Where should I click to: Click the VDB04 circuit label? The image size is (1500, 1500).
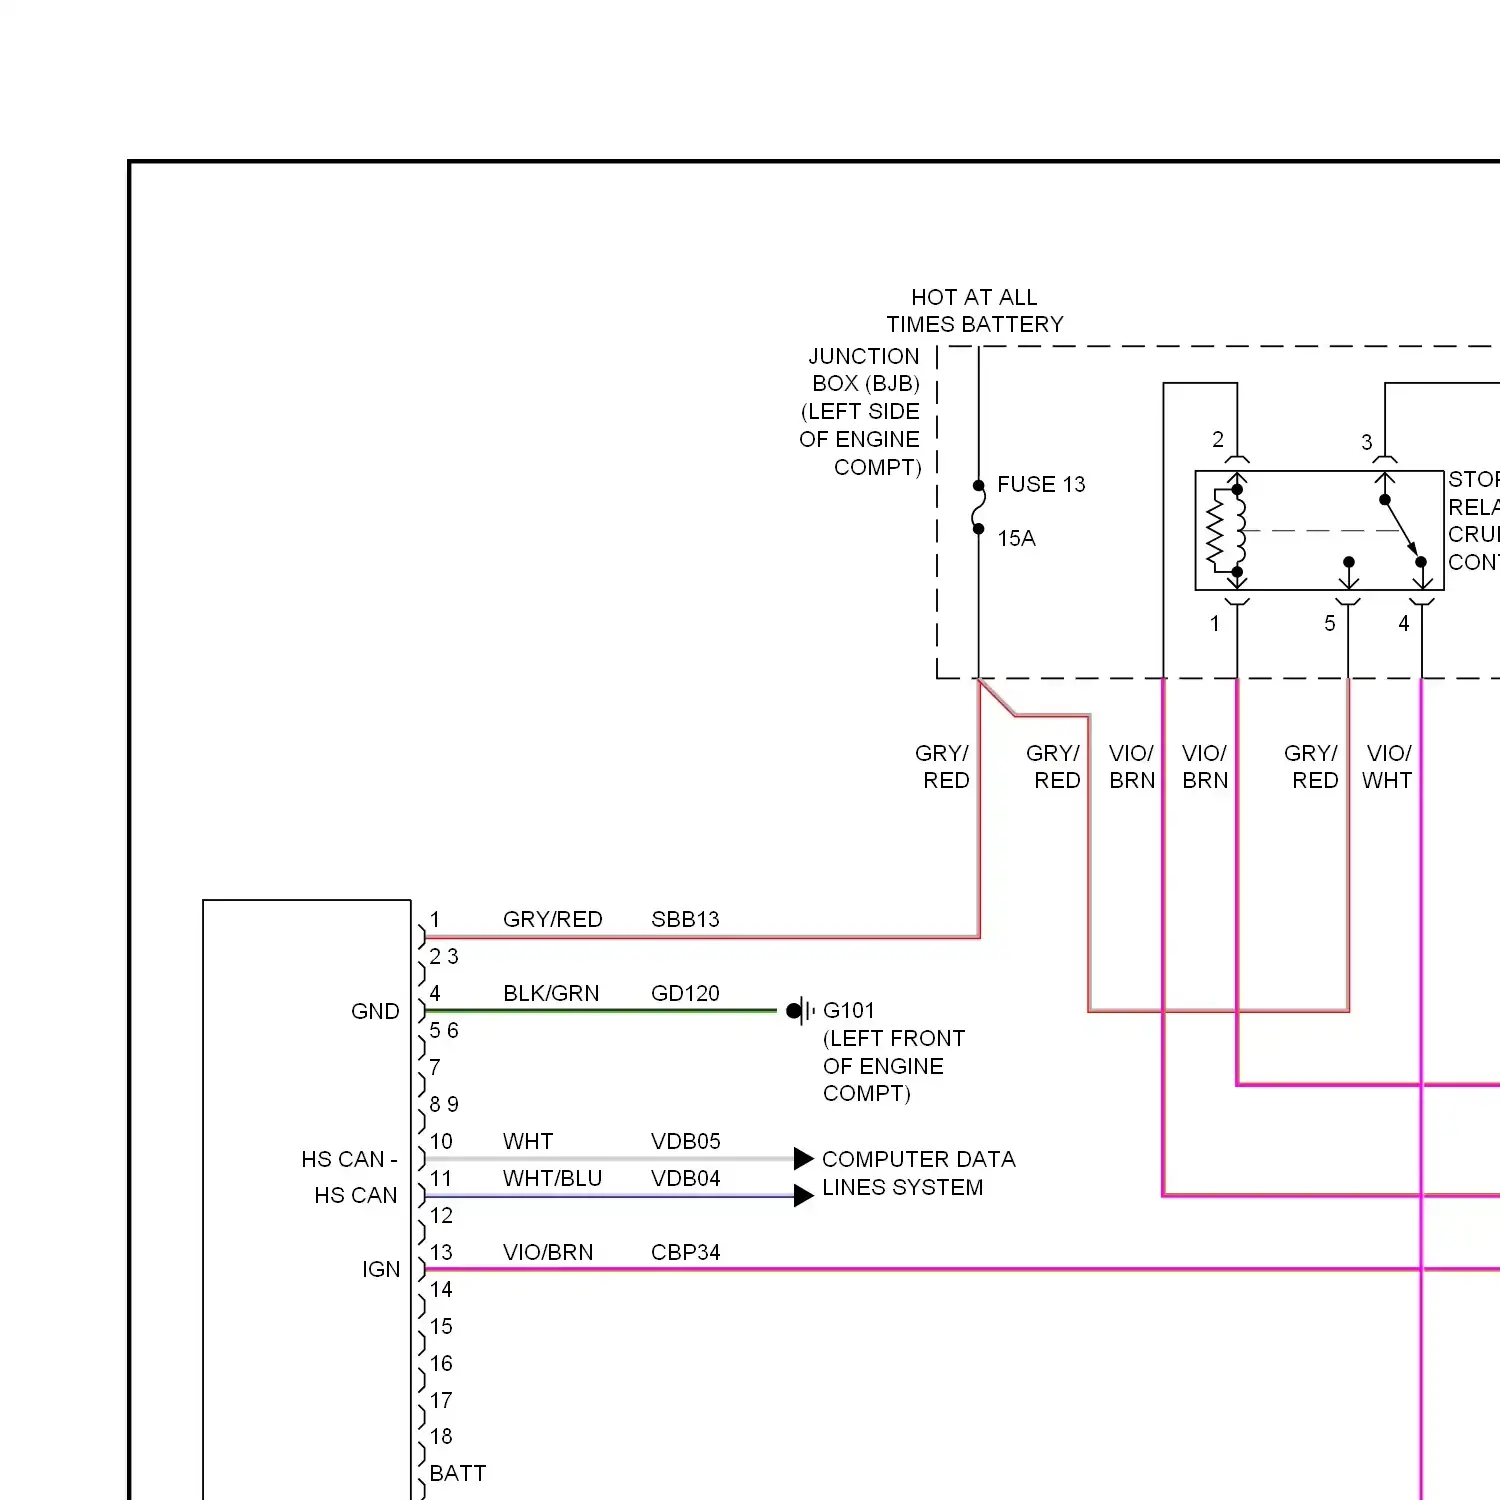coord(685,1178)
